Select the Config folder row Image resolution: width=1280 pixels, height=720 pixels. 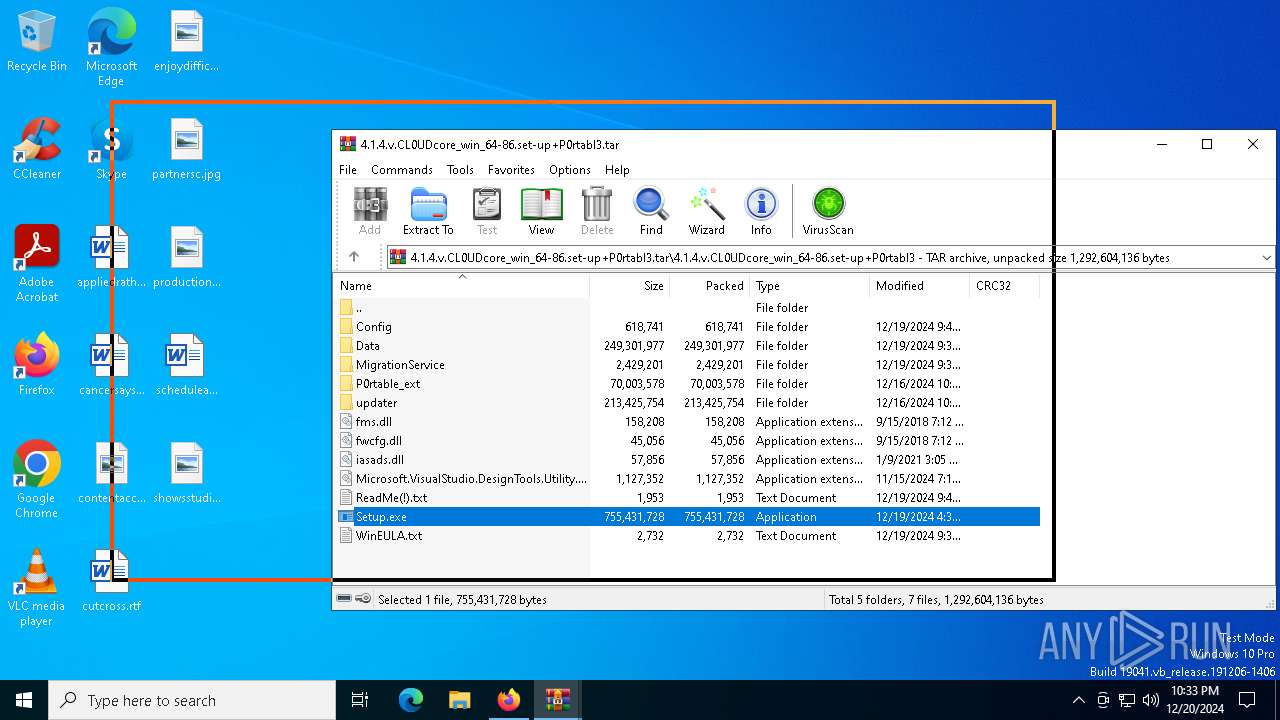click(x=688, y=327)
